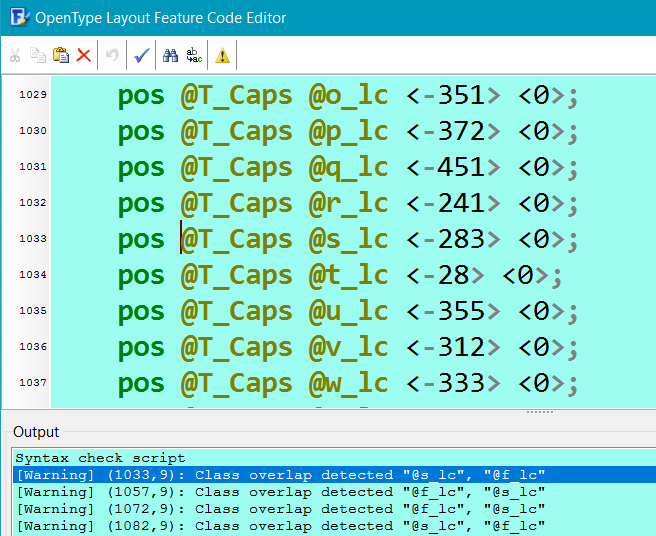This screenshot has width=656, height=536.
Task: Click the @v_lc class in code
Action: point(348,348)
